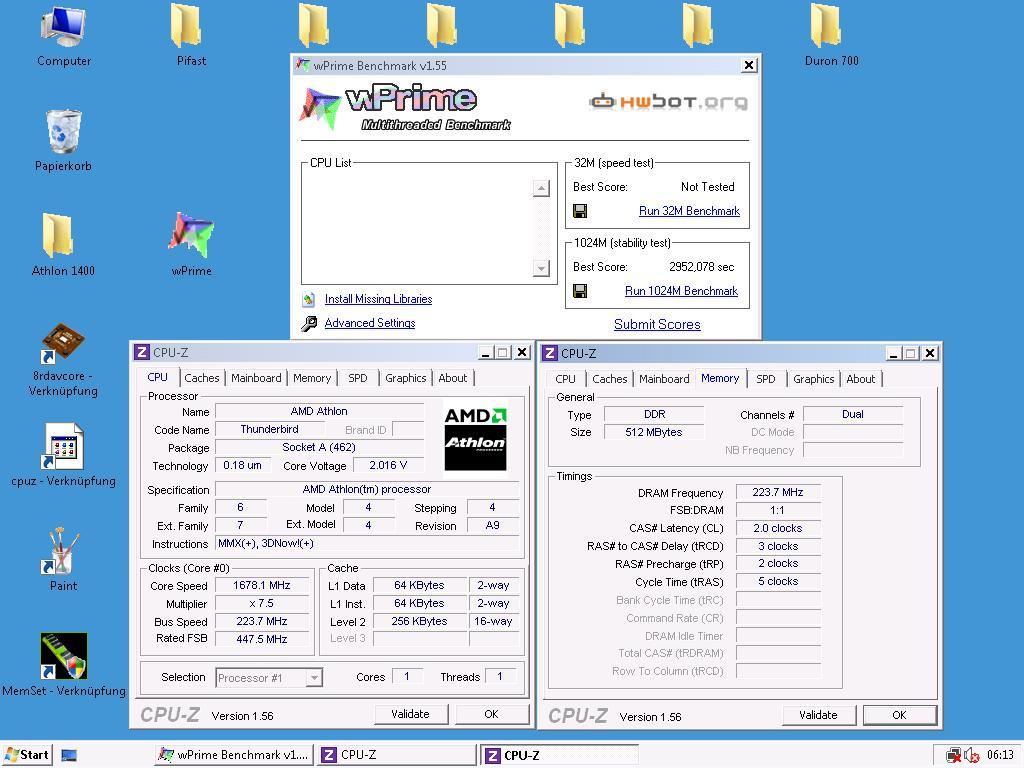Click OK in left CPU-Z window
Screen dimensions: 1024x768
click(x=492, y=714)
